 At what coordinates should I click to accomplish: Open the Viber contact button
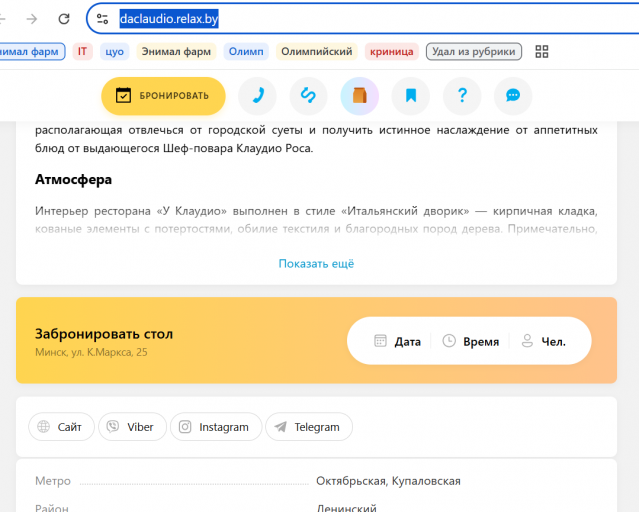pos(132,427)
